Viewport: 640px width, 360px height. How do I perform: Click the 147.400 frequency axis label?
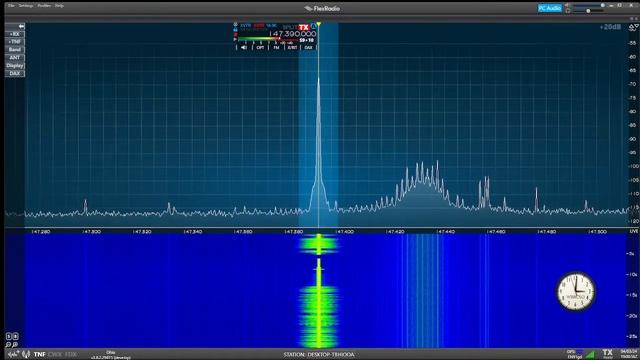(344, 231)
